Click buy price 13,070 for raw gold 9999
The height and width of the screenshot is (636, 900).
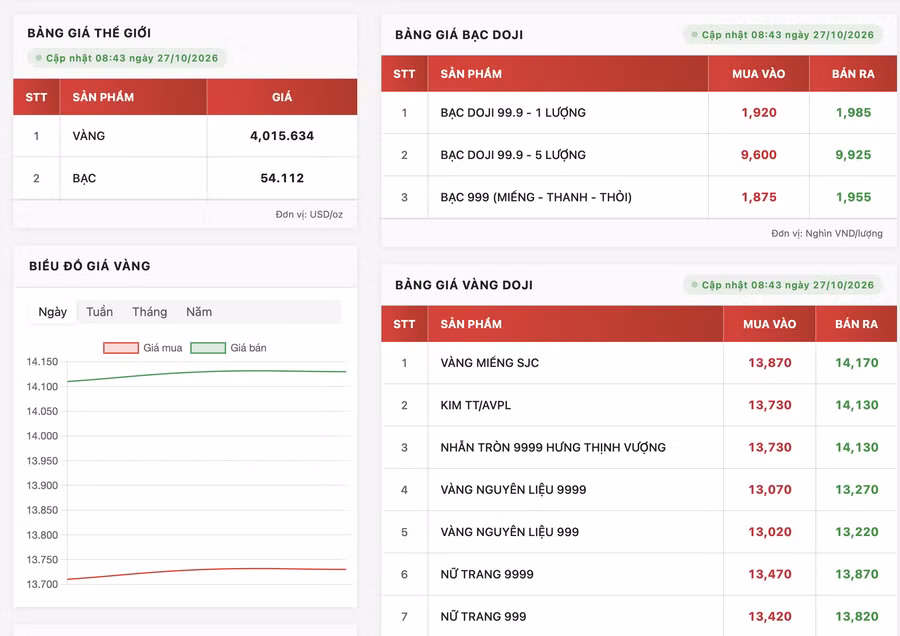pos(770,490)
